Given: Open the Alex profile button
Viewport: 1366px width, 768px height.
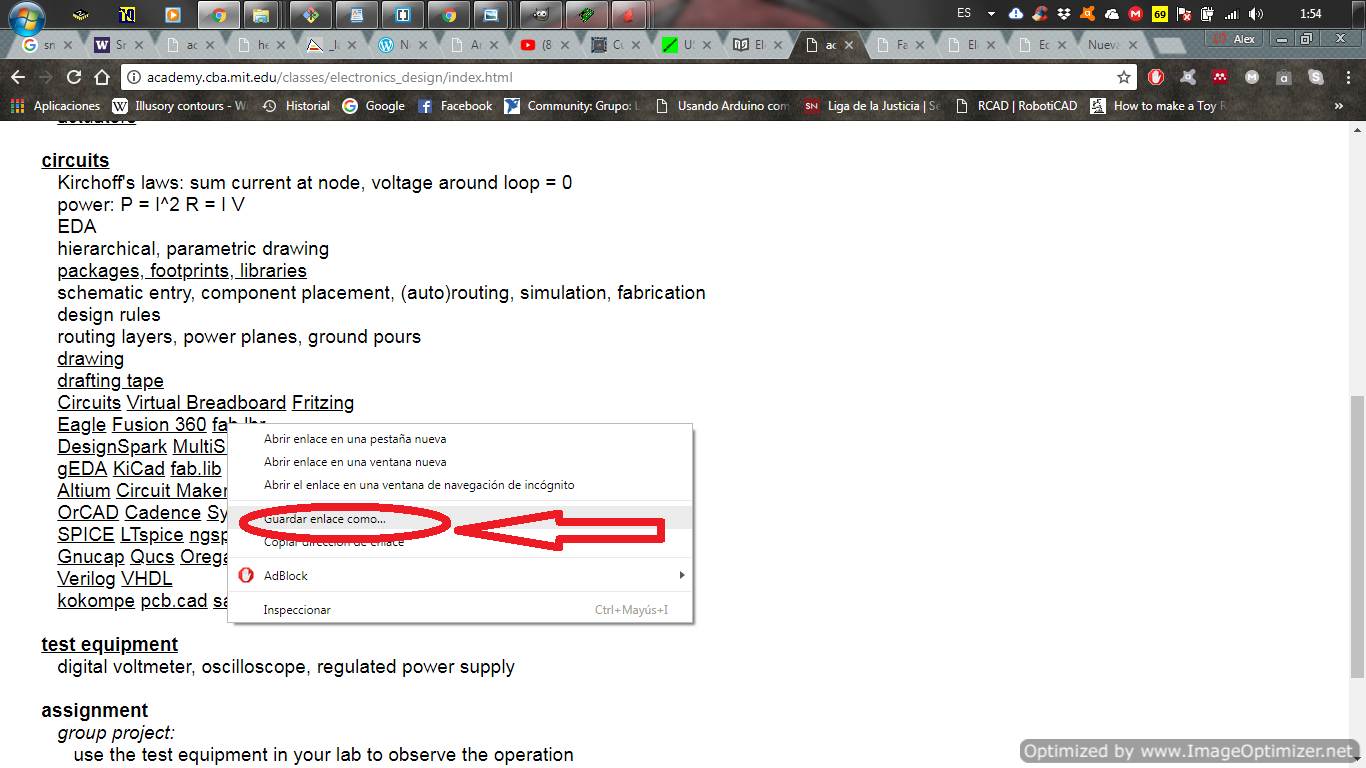Looking at the screenshot, I should click(x=1235, y=39).
